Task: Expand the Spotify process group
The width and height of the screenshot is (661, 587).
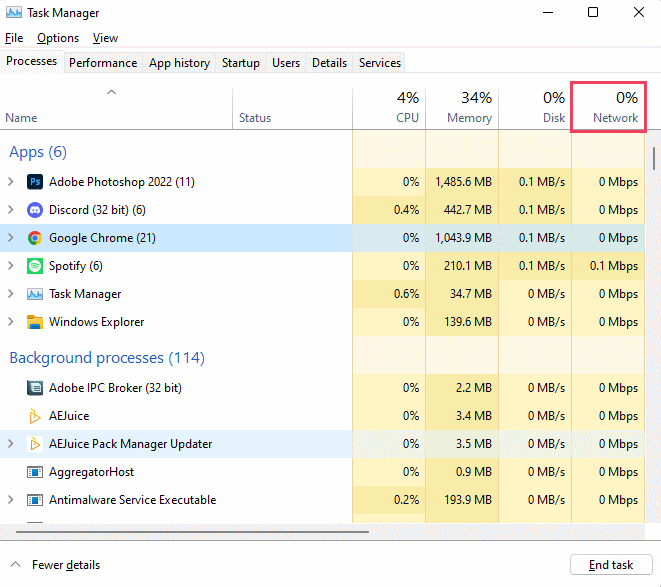Action: [11, 266]
